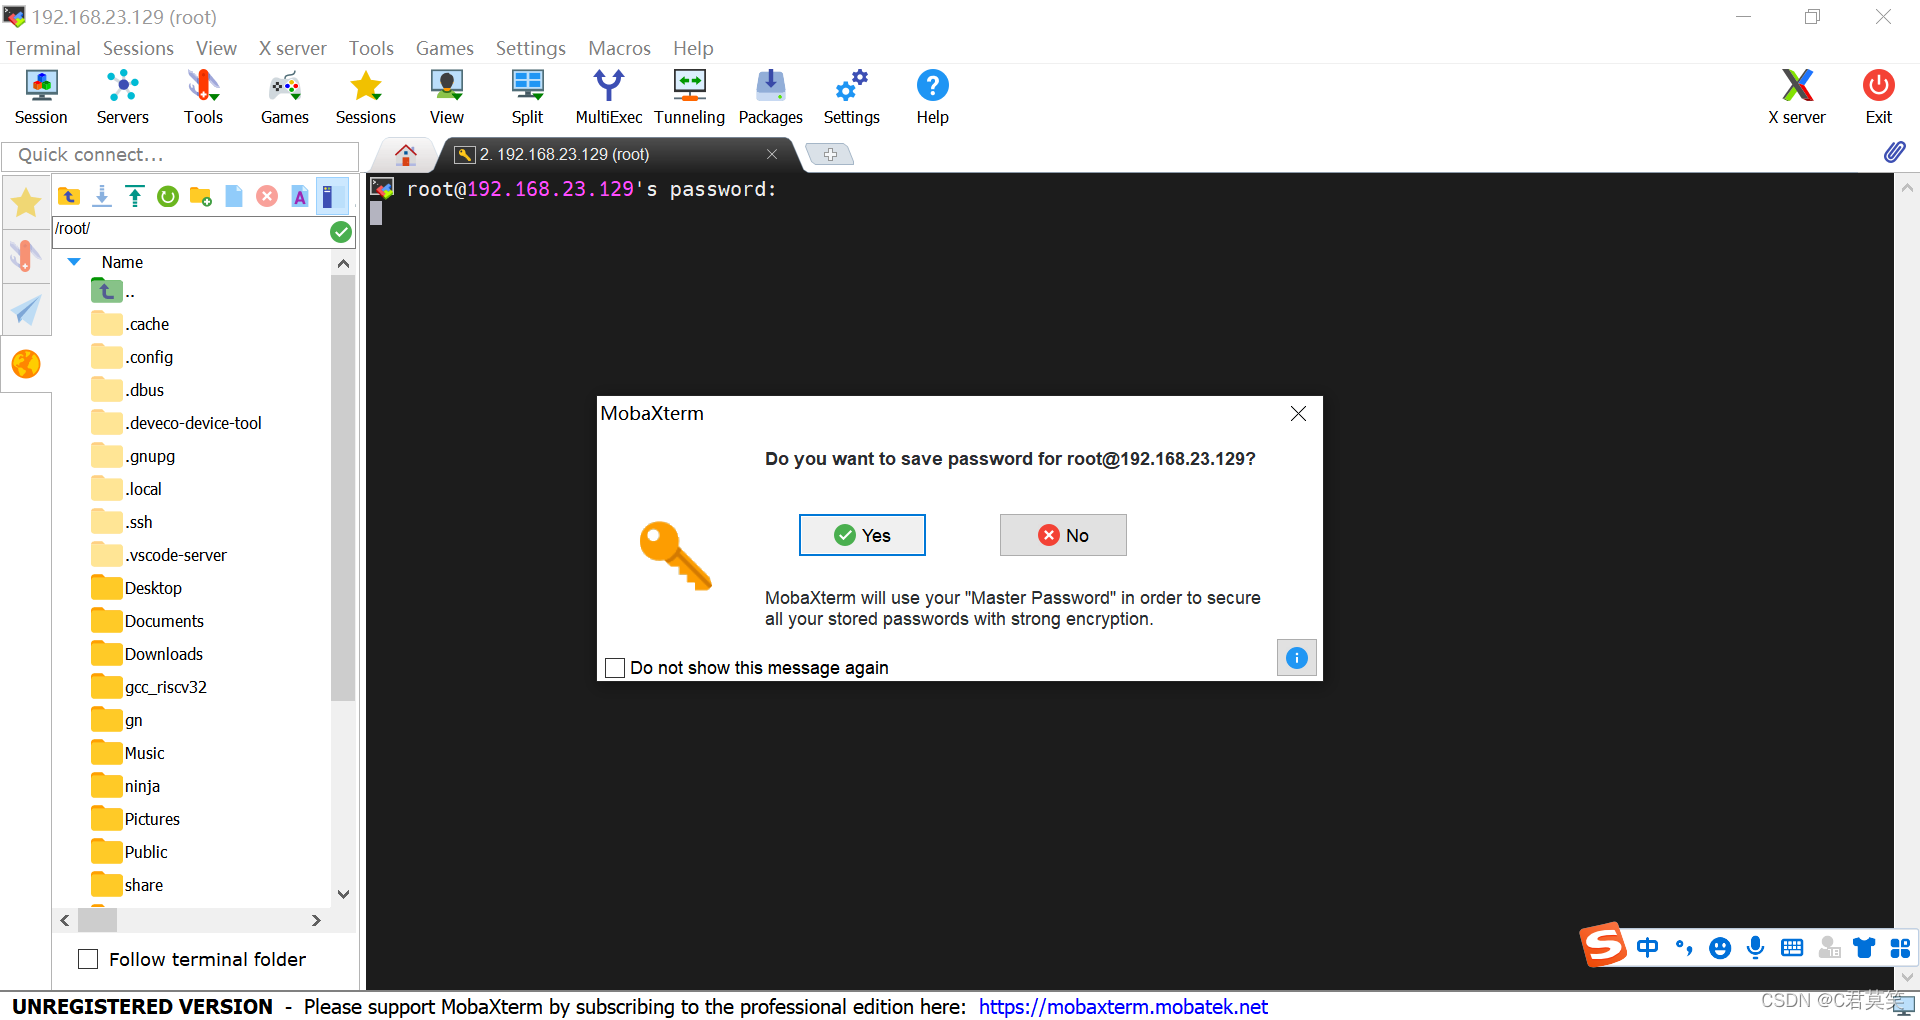
Task: Split the terminal view
Action: click(527, 95)
